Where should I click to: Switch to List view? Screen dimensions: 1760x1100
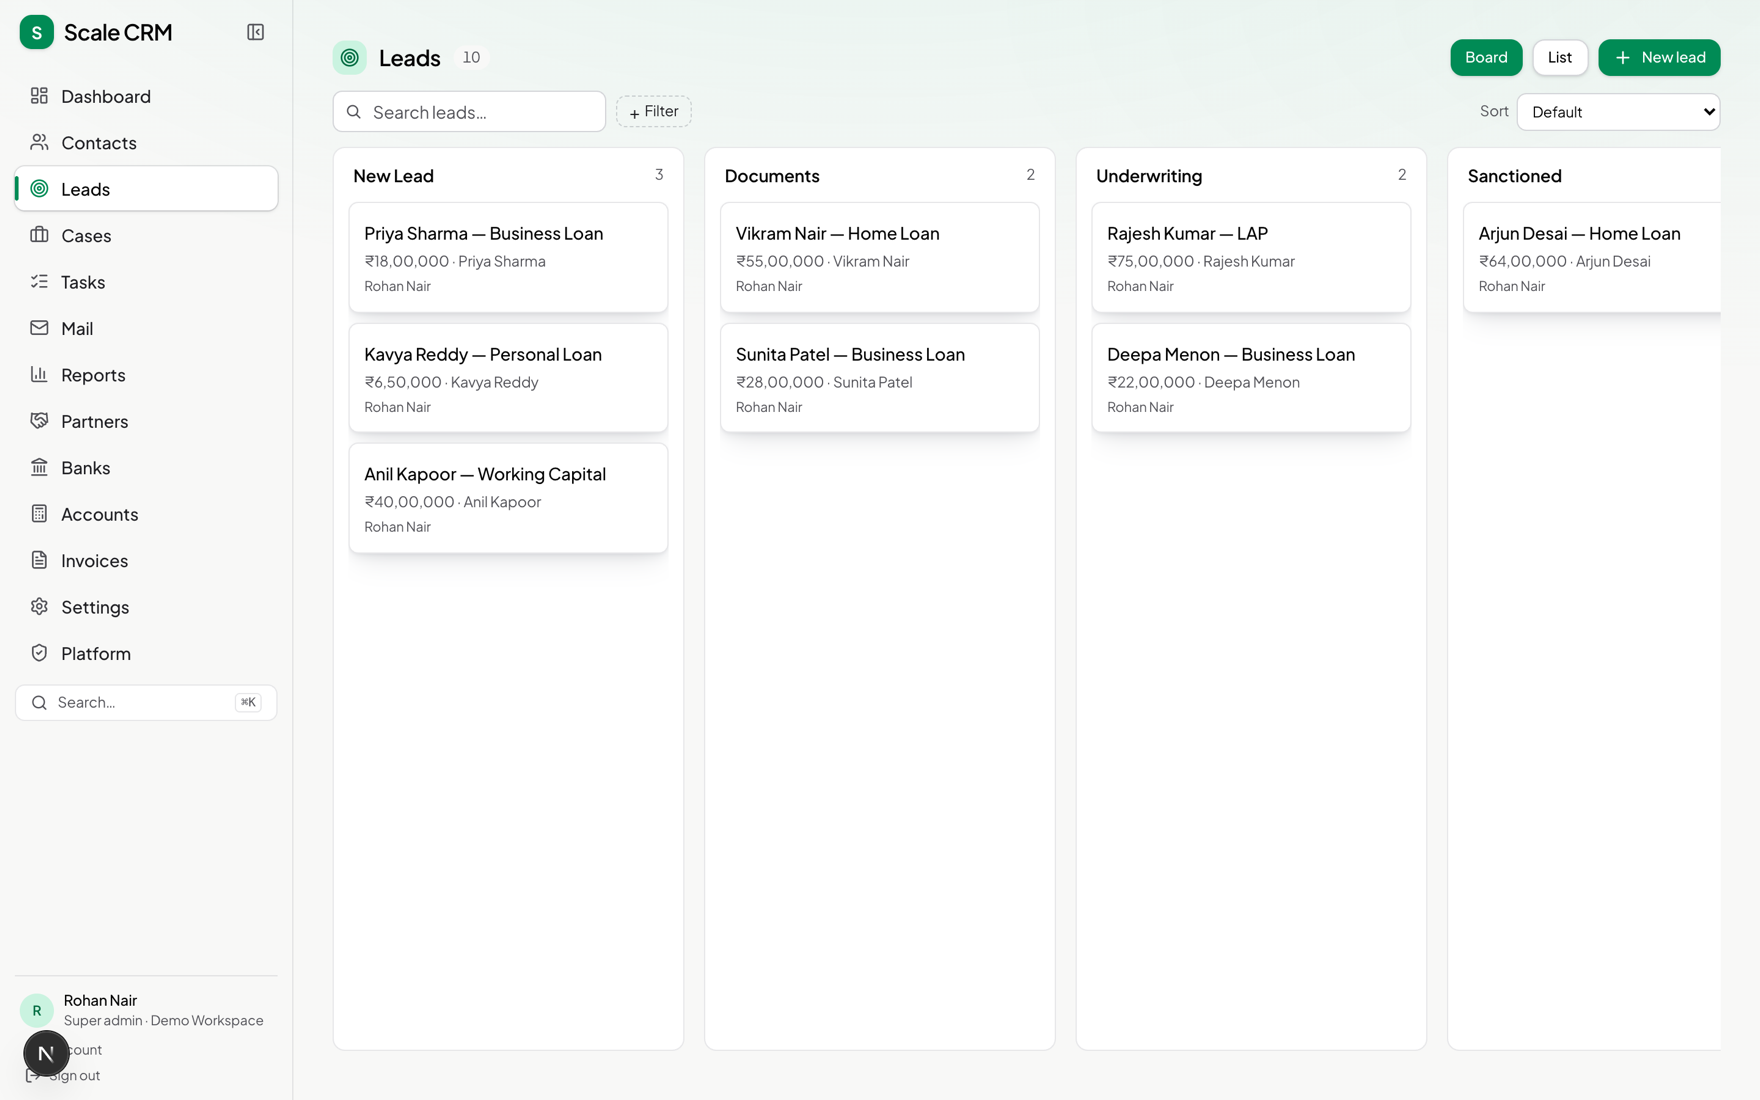1560,58
